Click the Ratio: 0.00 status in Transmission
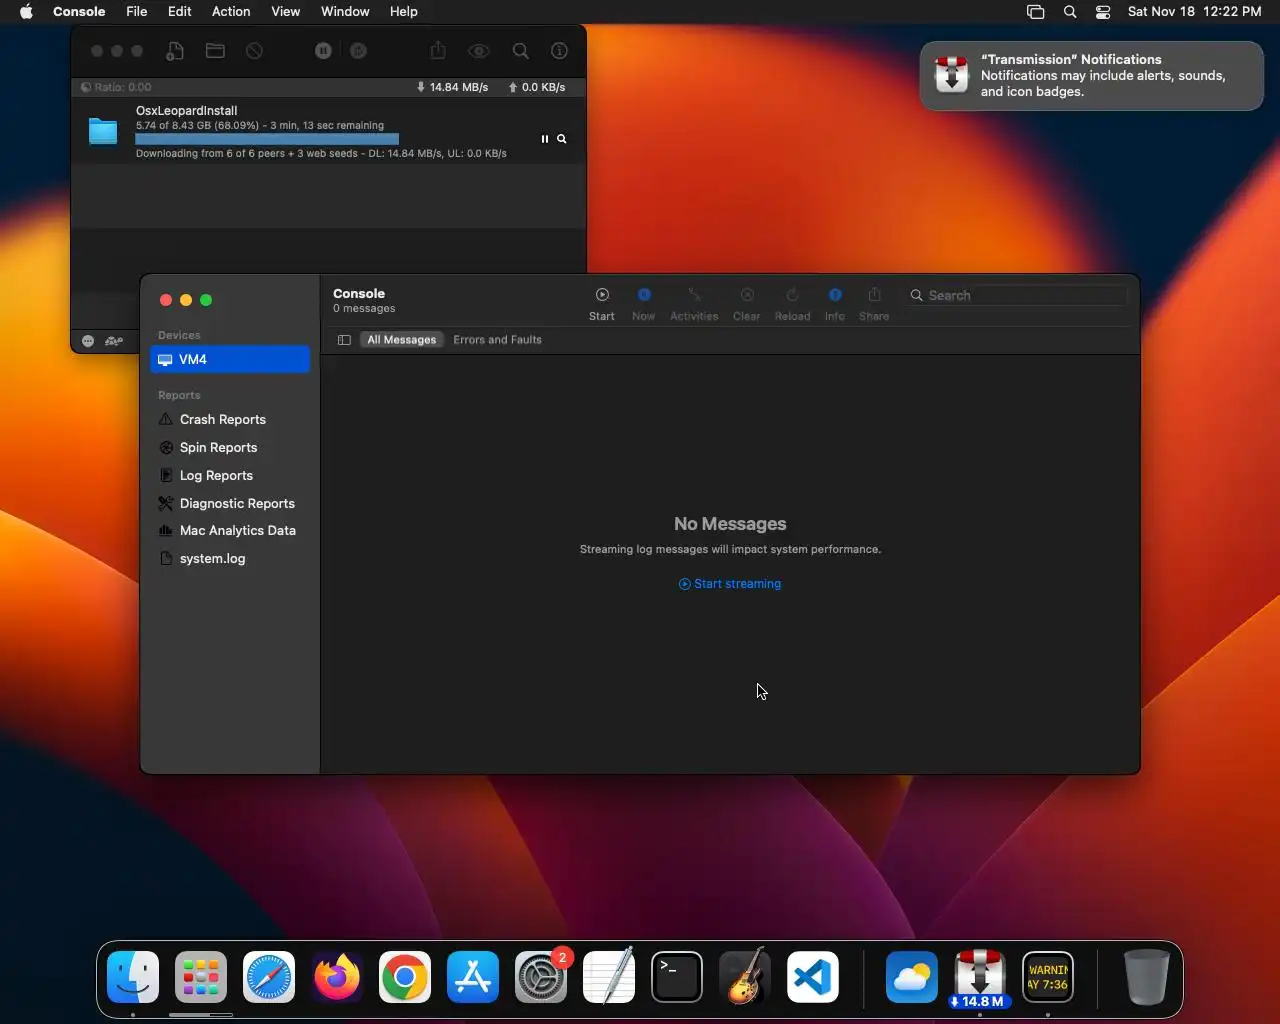 [x=116, y=87]
